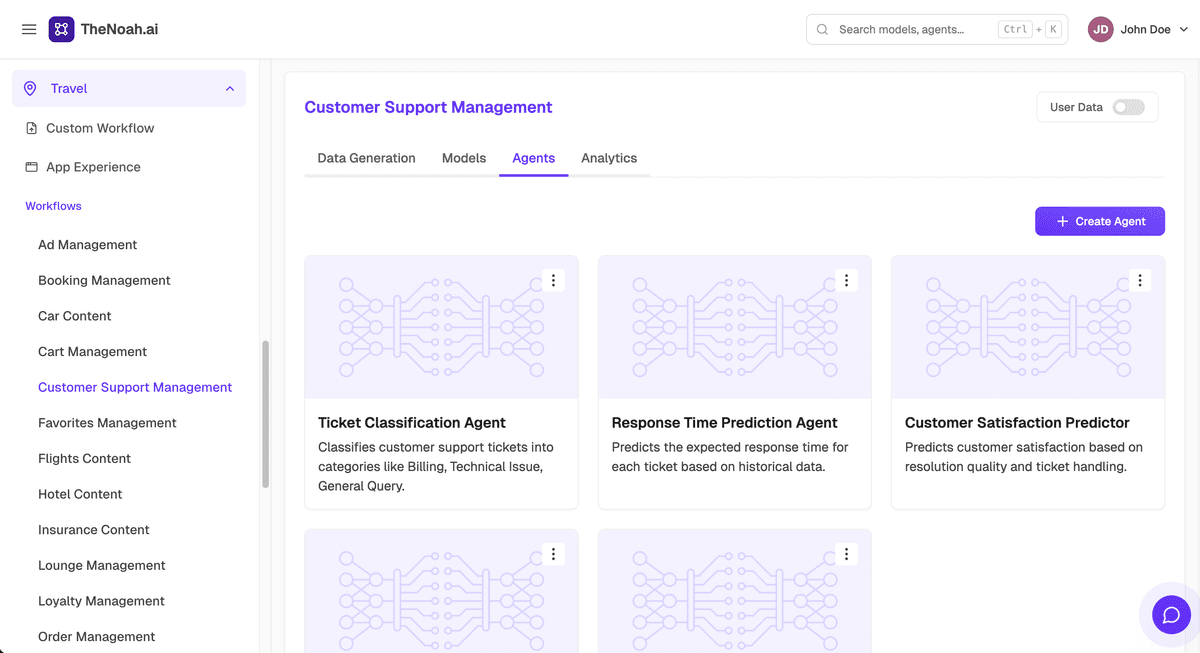This screenshot has height=653, width=1200.
Task: Open the hamburger menu icon
Action: point(29,30)
